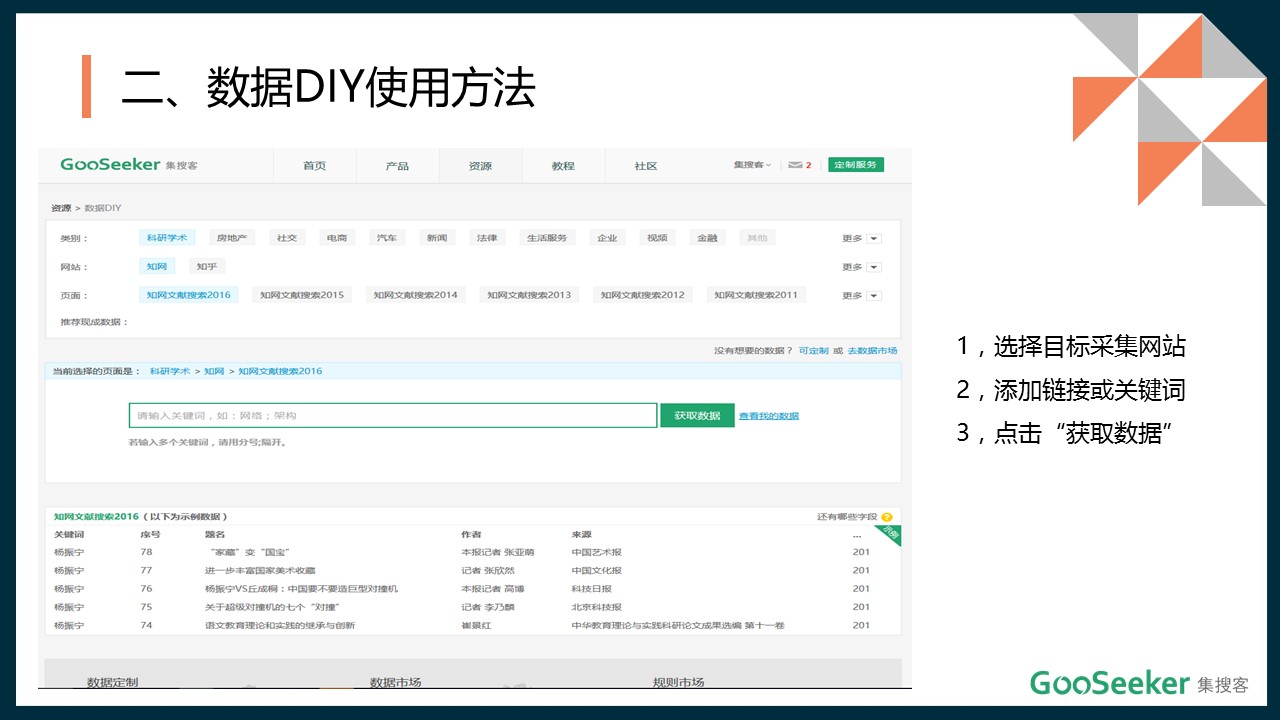Click title cell "家藏"变"国宝"
Image resolution: width=1280 pixels, height=720 pixels.
click(250, 552)
